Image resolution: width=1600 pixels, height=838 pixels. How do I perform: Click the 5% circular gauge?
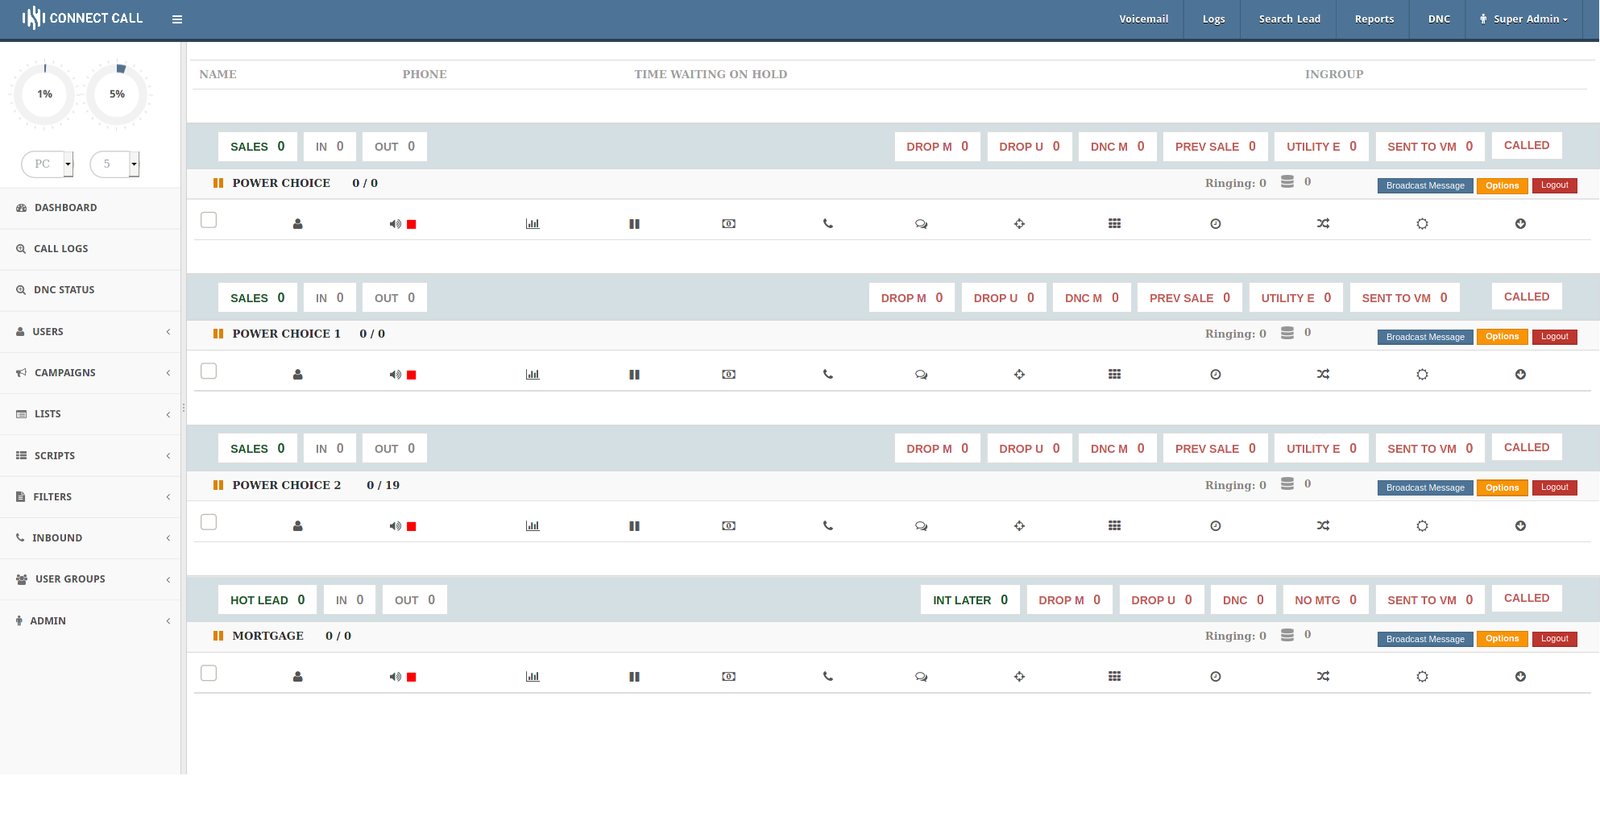(x=117, y=94)
